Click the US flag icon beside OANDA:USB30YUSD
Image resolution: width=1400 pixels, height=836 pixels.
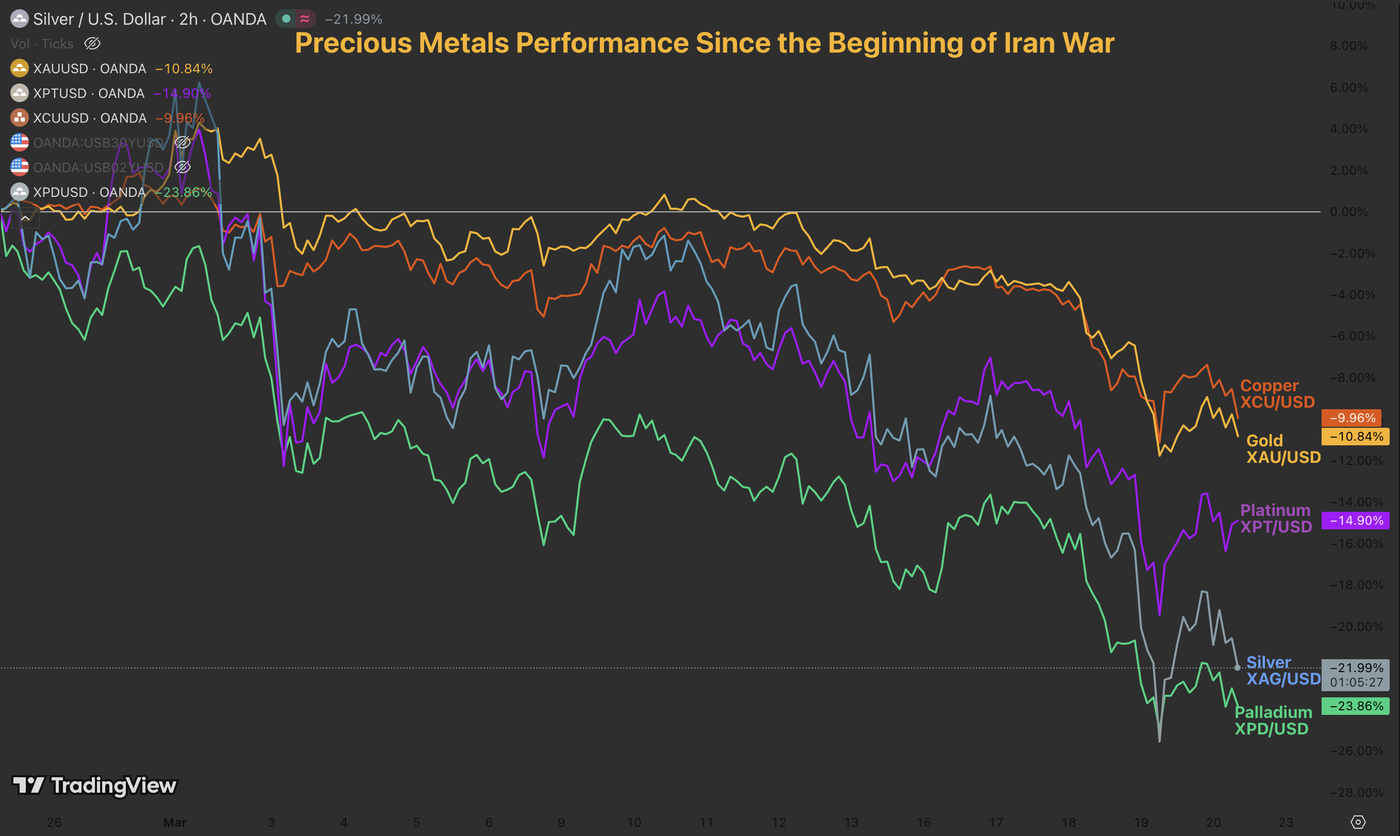point(19,142)
